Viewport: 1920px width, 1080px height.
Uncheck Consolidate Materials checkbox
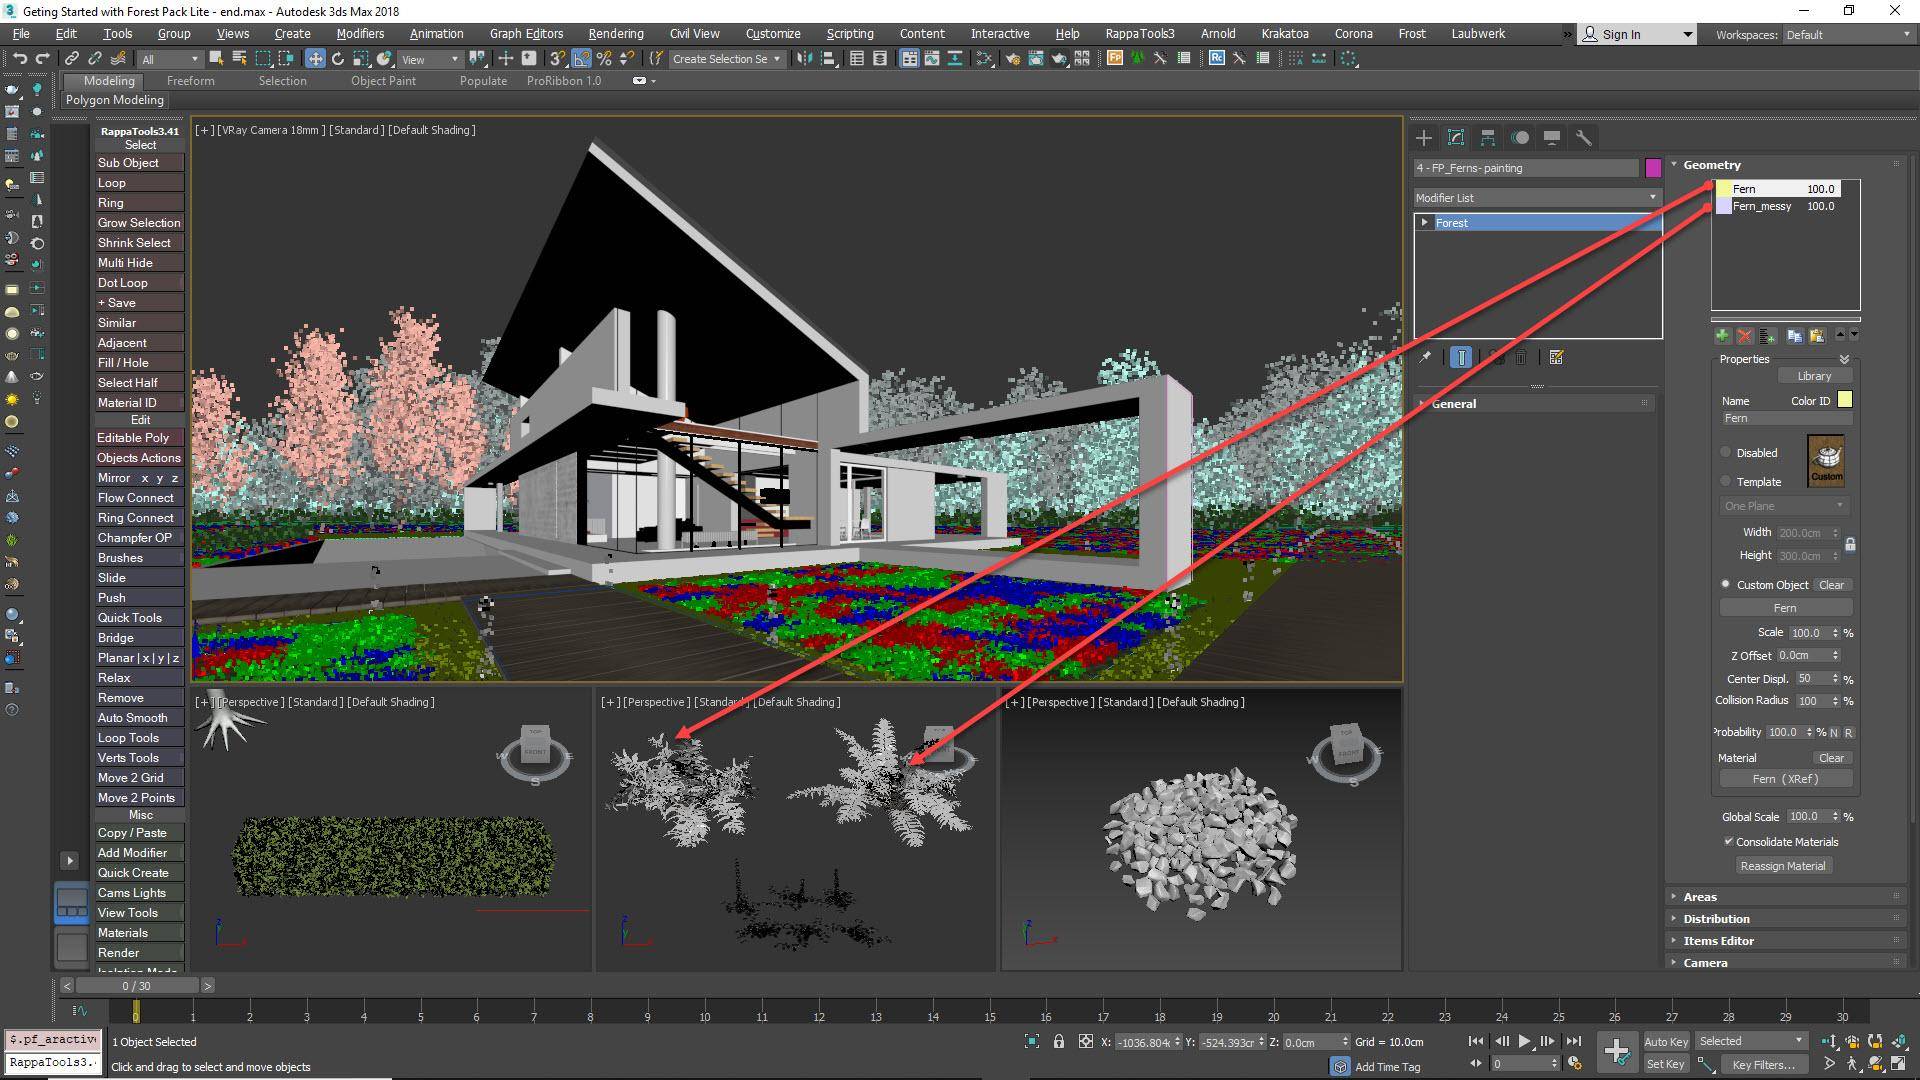1729,841
